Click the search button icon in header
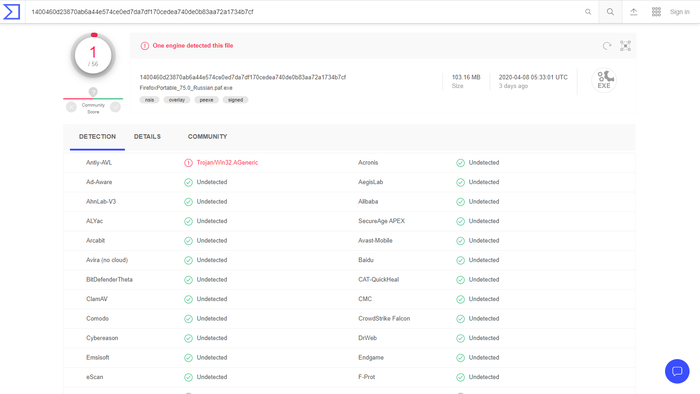This screenshot has height=394, width=700. (610, 12)
